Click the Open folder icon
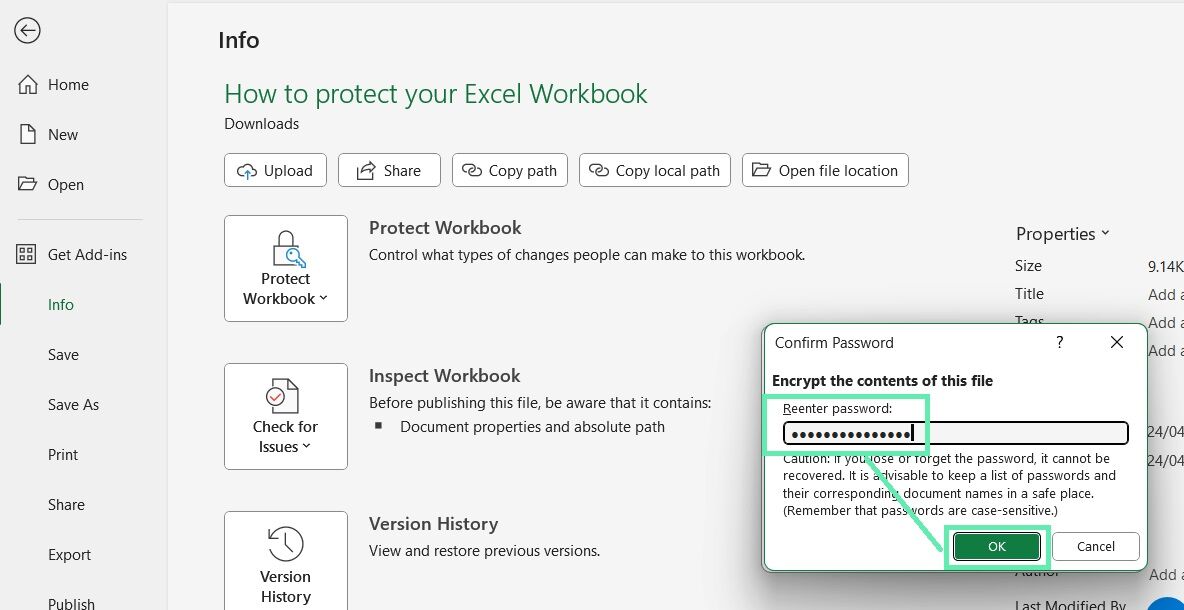Viewport: 1184px width, 610px height. pyautogui.click(x=27, y=183)
